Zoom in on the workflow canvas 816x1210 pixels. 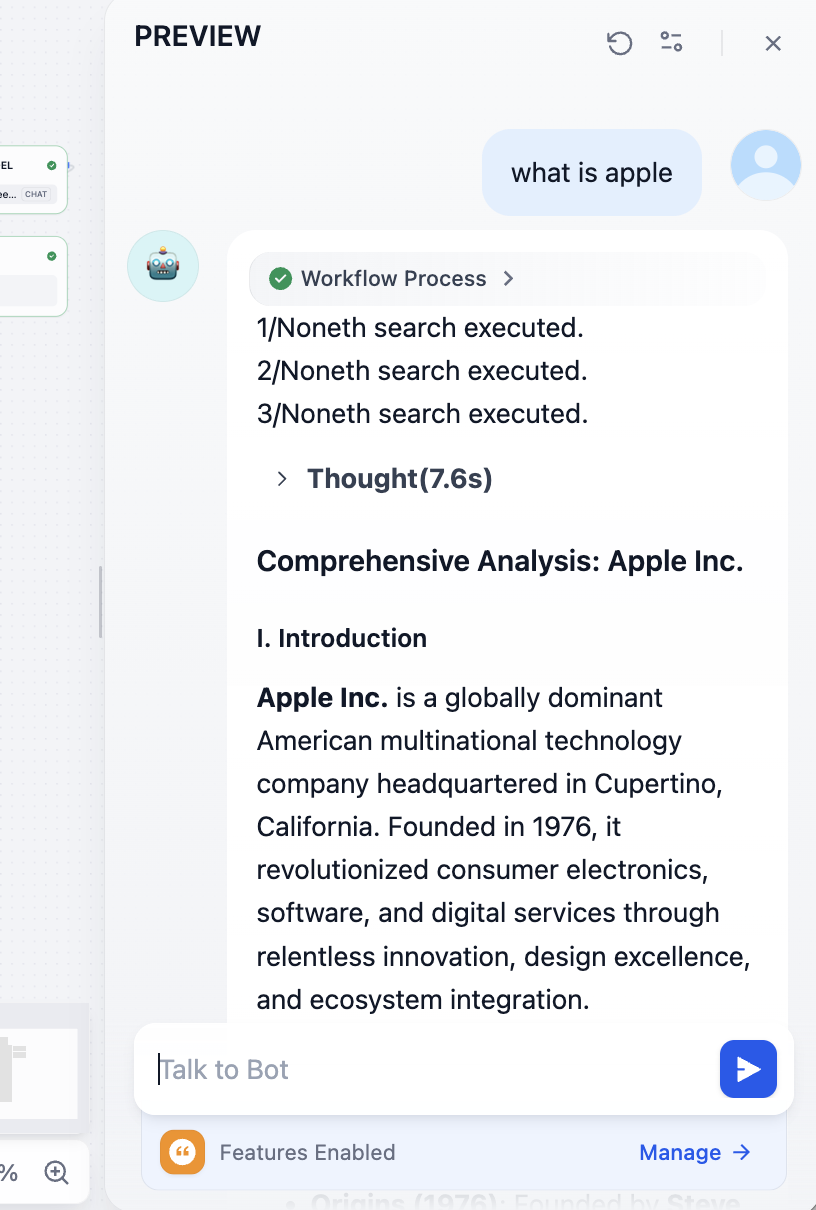tap(56, 1173)
